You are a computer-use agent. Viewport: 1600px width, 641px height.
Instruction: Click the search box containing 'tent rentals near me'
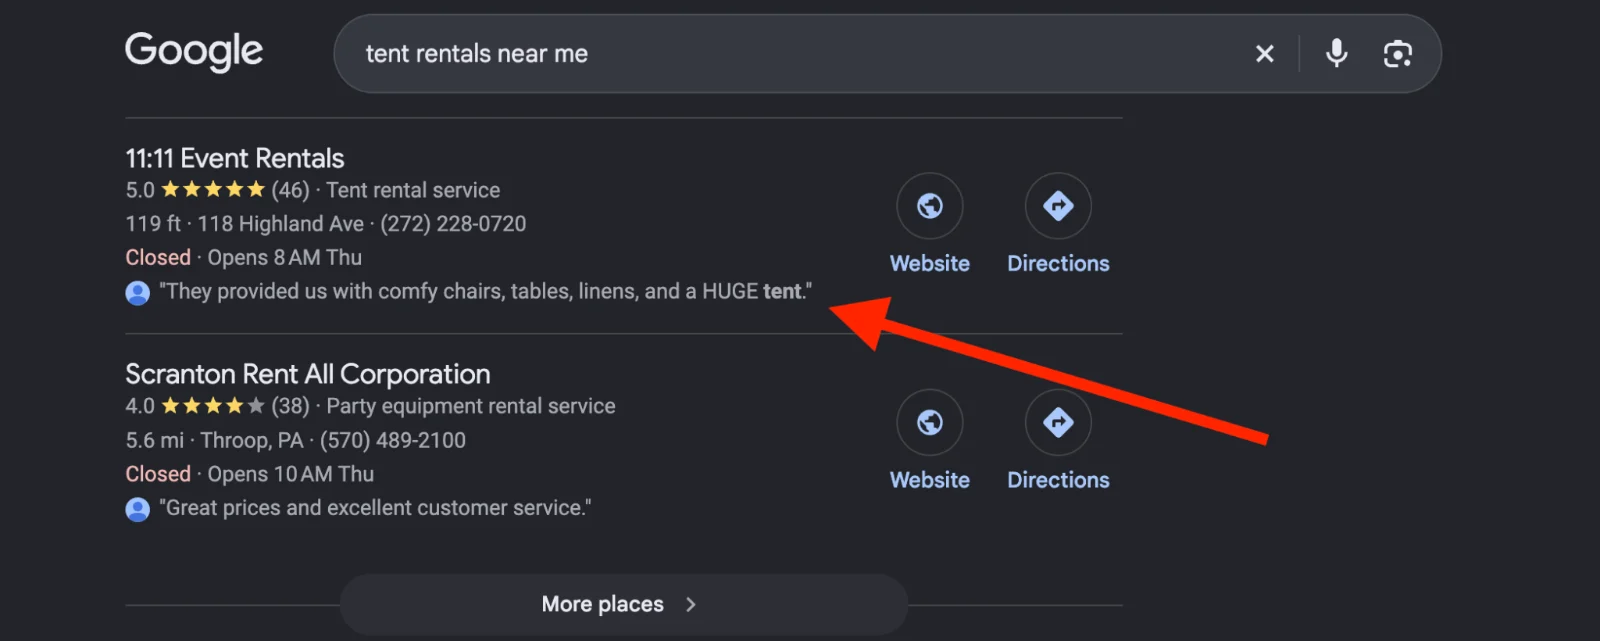click(x=887, y=54)
